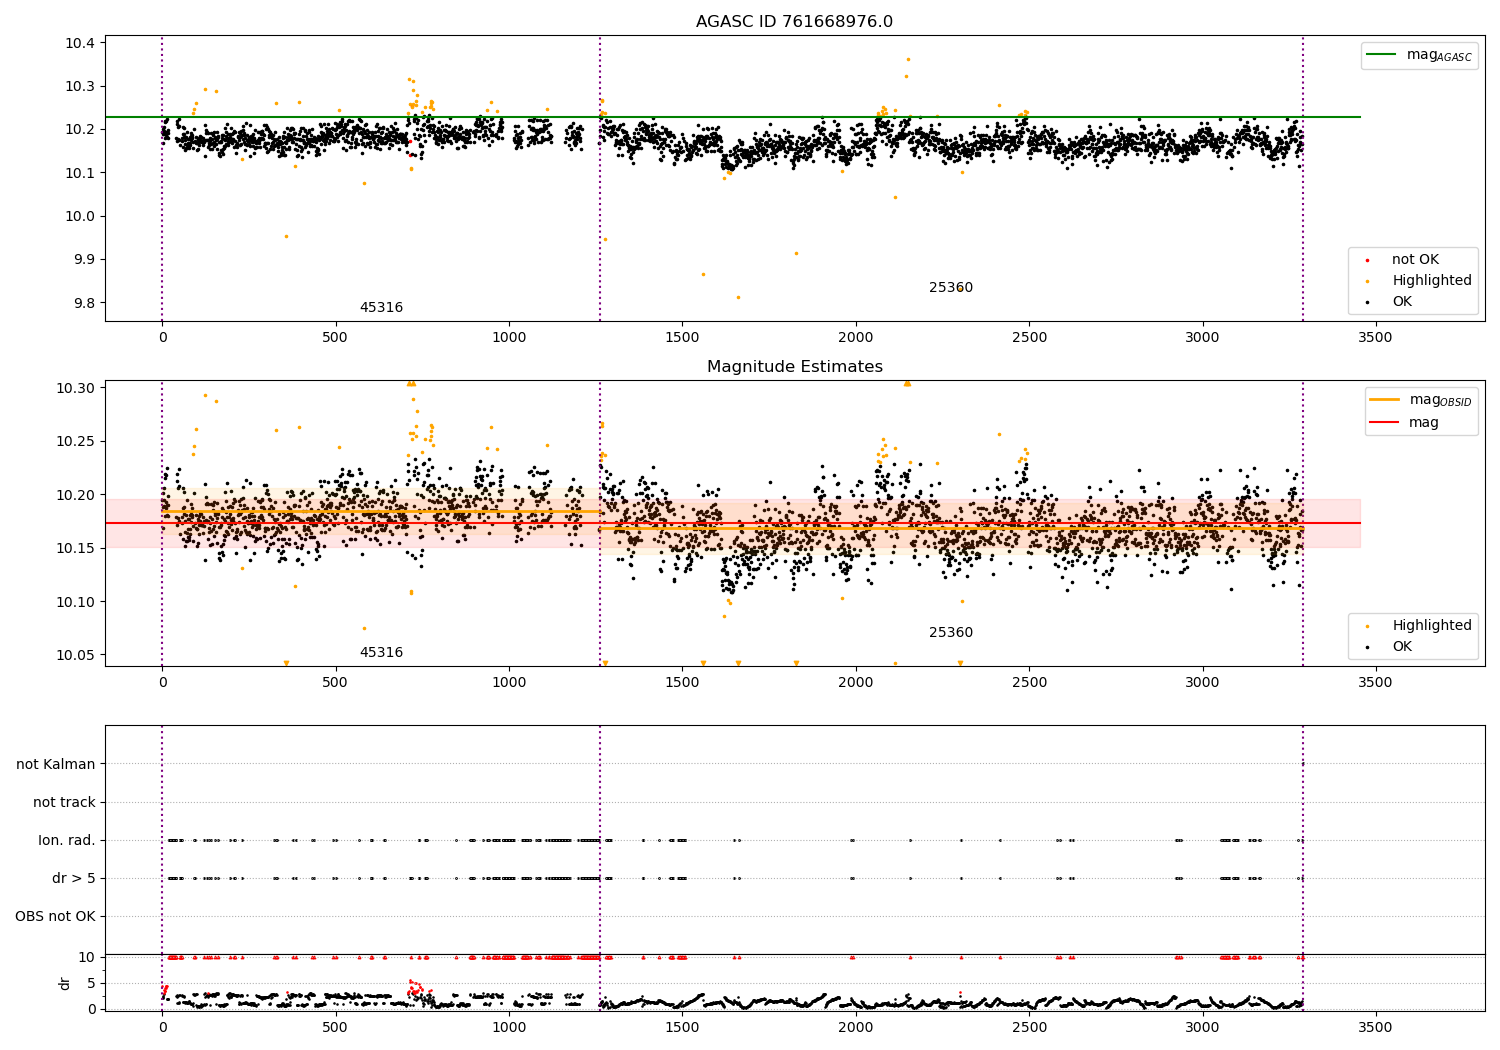Click the 10.25 y-tick of the middle plot
The height and width of the screenshot is (1050, 1500).
point(77,442)
